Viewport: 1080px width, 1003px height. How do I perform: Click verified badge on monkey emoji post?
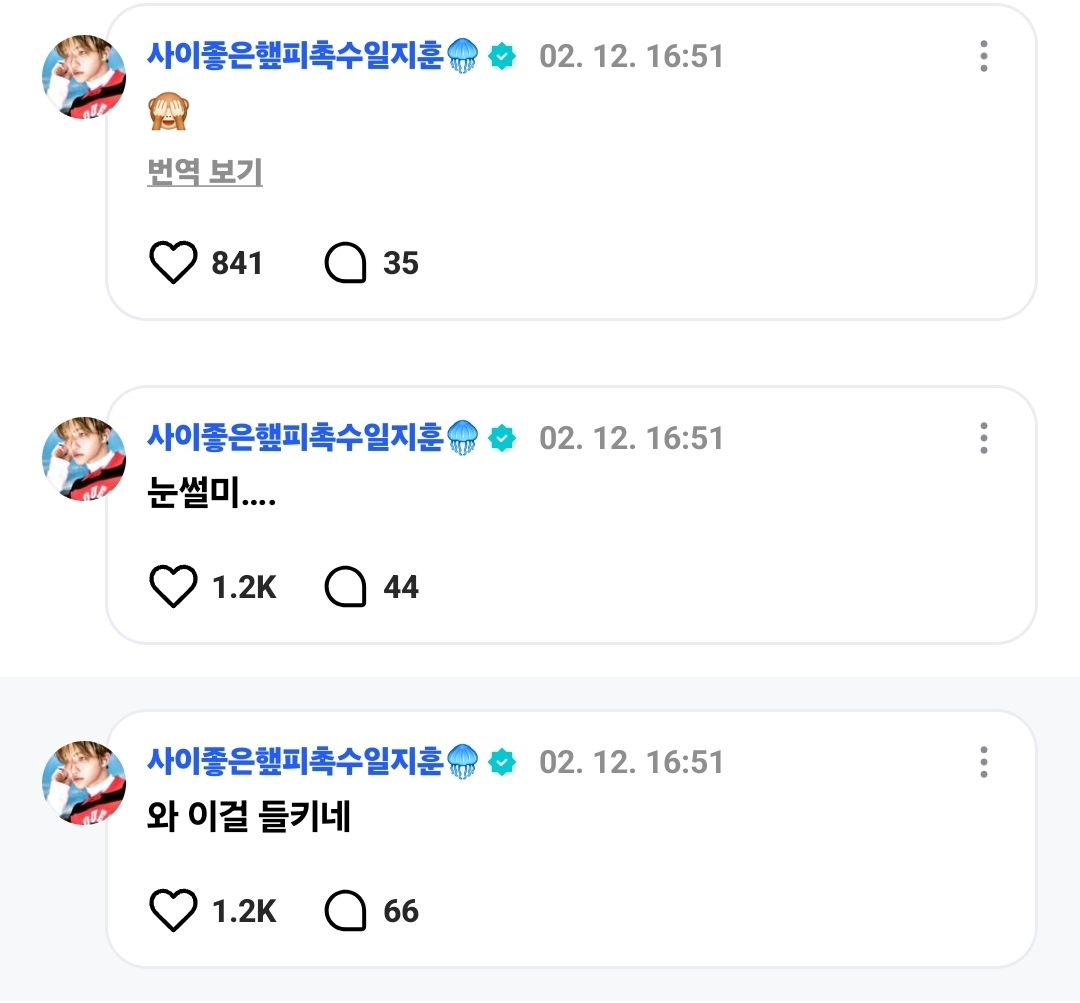[502, 56]
